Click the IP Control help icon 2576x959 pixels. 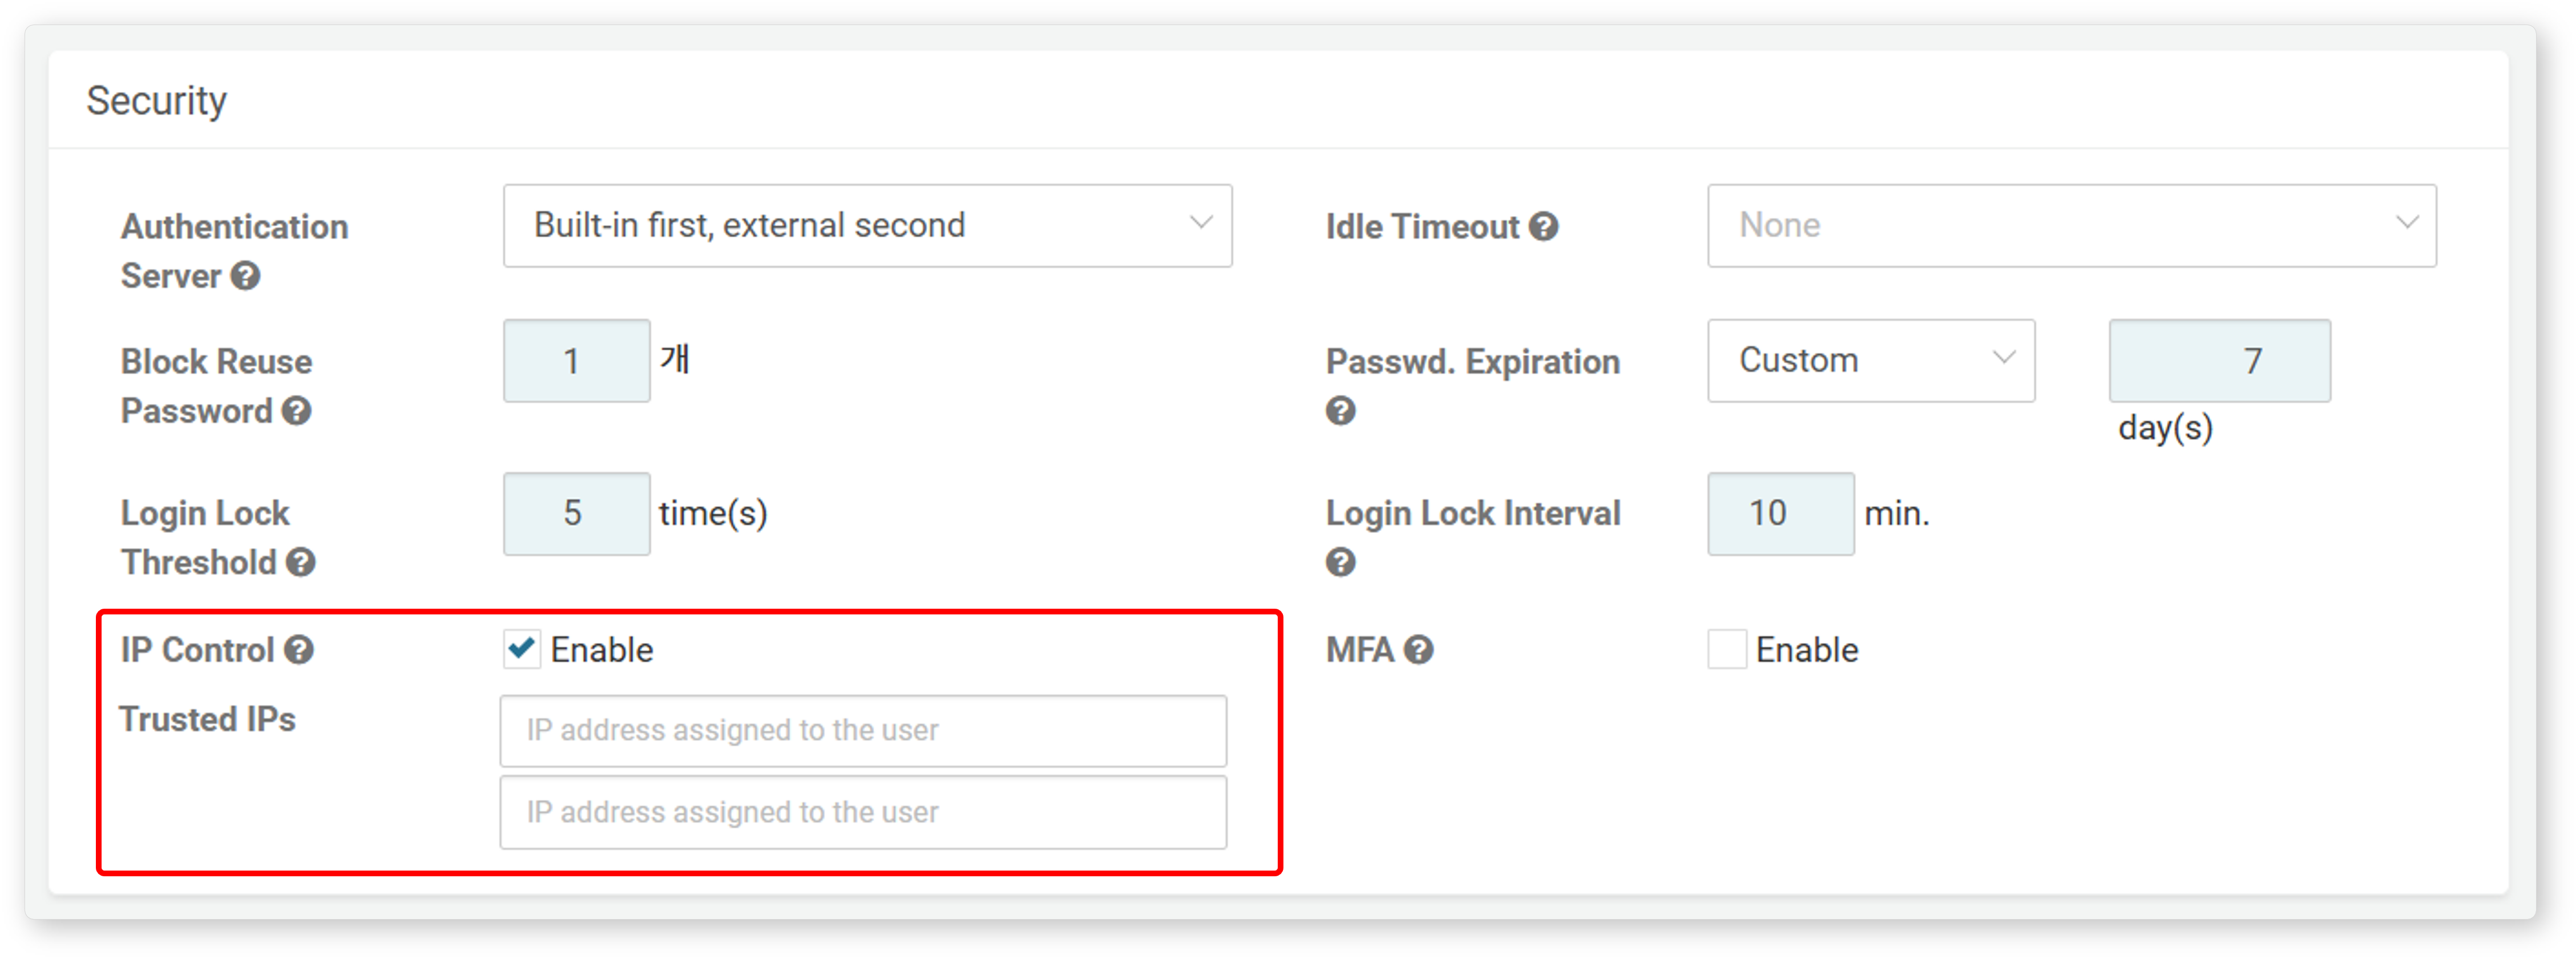tap(299, 651)
